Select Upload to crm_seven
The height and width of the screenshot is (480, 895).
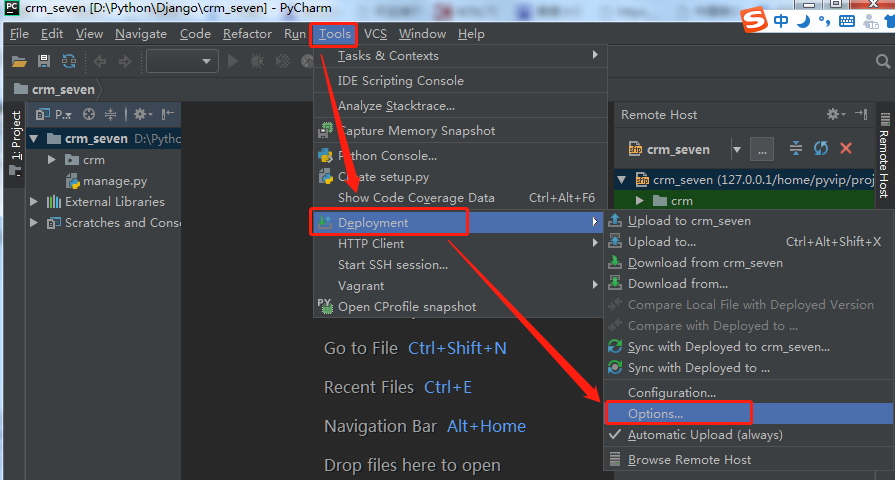click(x=748, y=221)
